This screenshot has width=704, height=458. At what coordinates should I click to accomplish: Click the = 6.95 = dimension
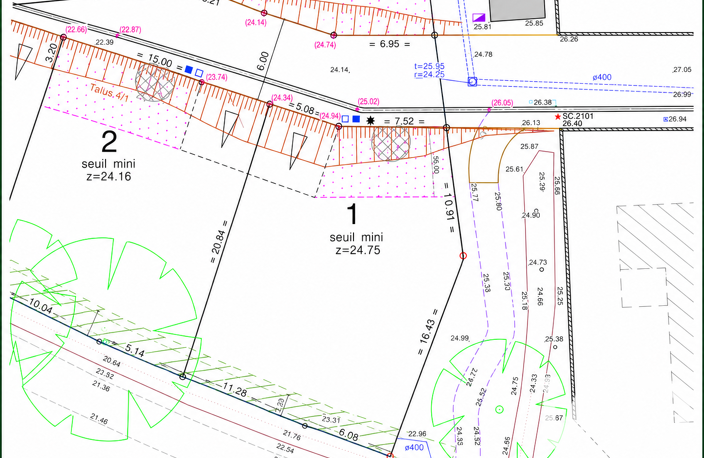(x=389, y=44)
